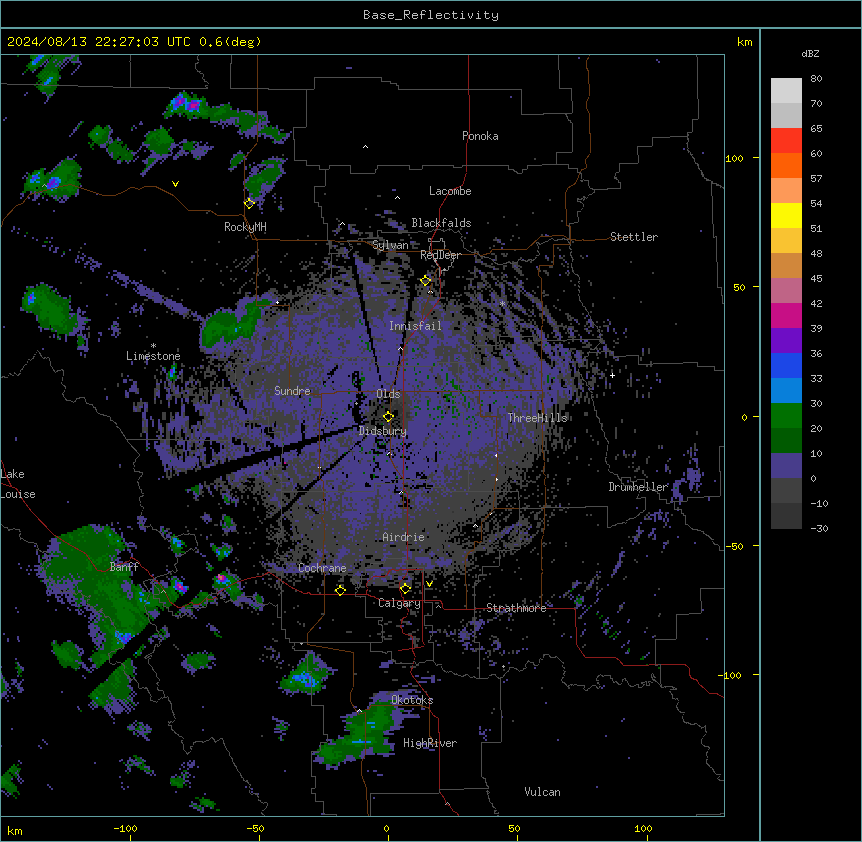This screenshot has width=862, height=842.
Task: Click the yellow V marker west of RockyMH
Action: [x=175, y=184]
